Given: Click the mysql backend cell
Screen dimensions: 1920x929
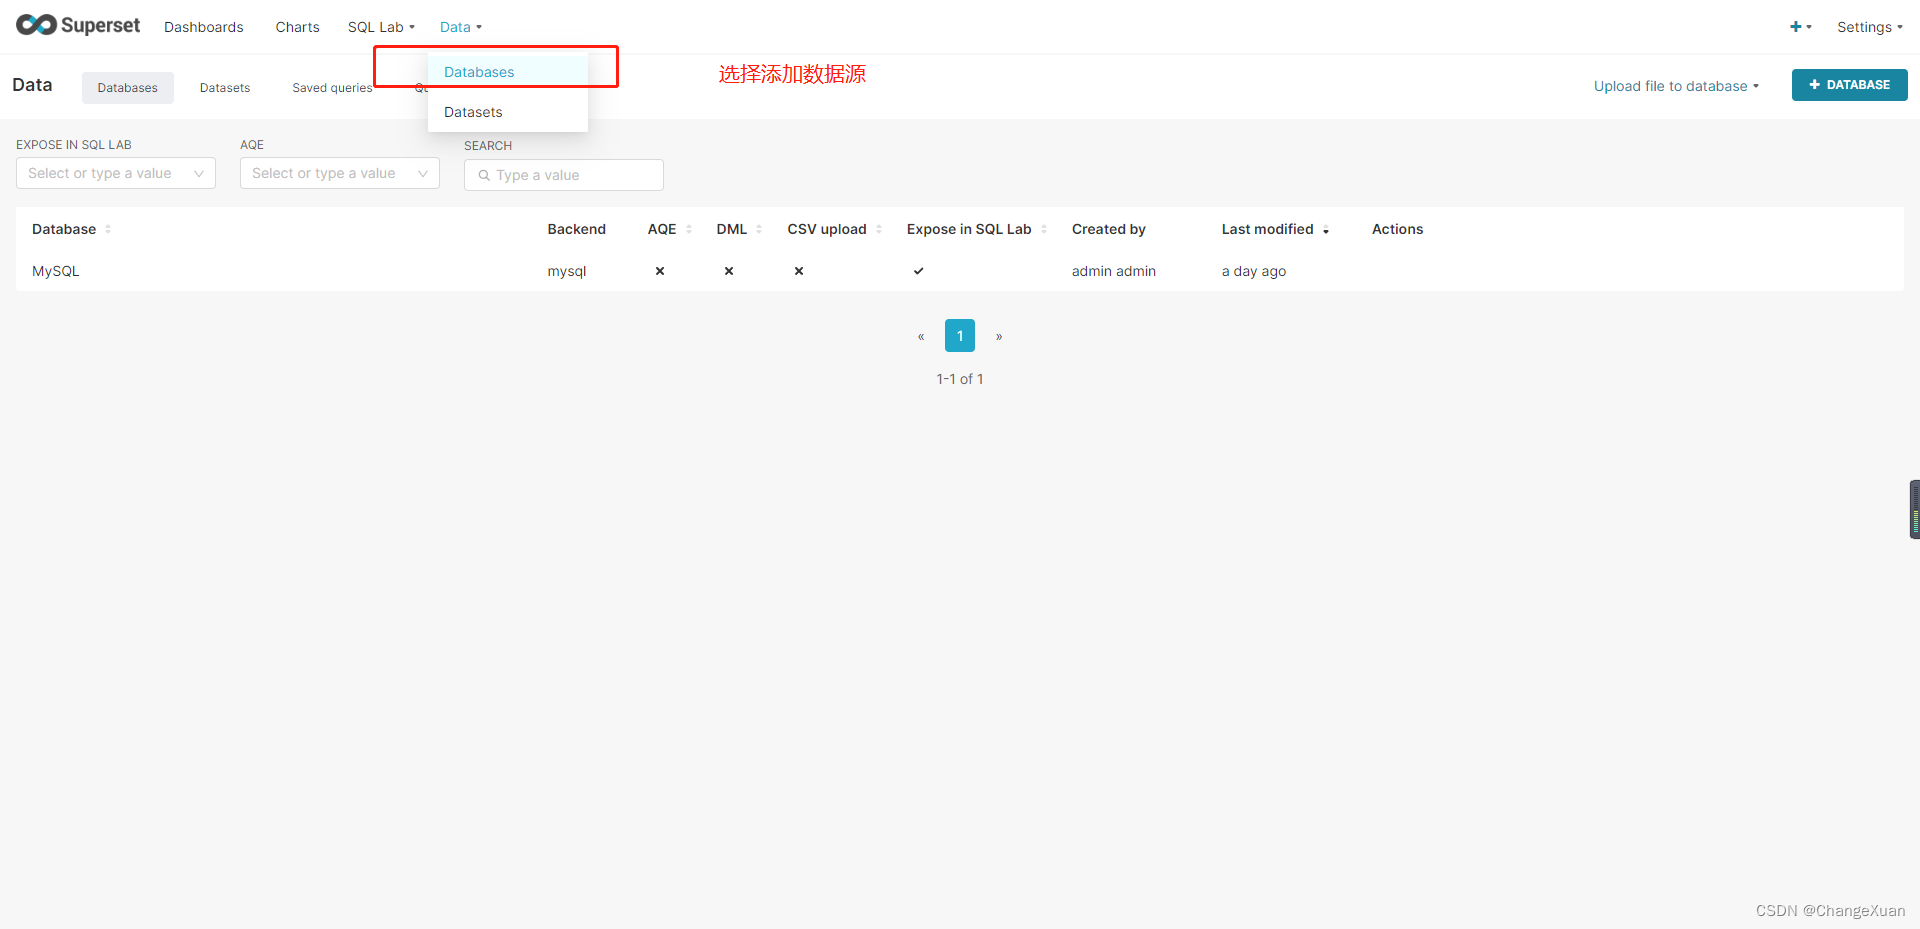Looking at the screenshot, I should [567, 271].
